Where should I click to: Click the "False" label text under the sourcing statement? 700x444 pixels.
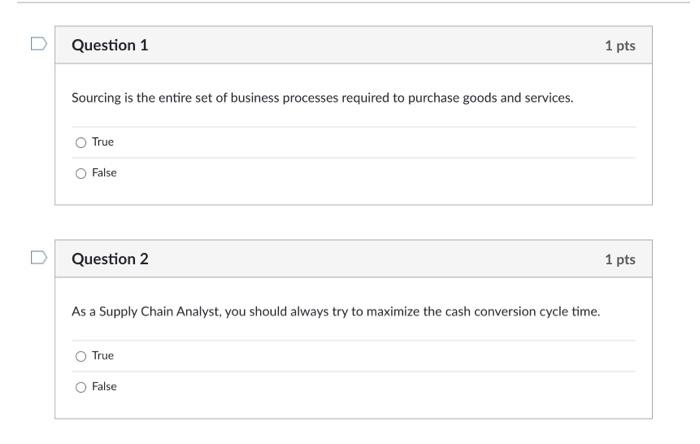pyautogui.click(x=104, y=173)
